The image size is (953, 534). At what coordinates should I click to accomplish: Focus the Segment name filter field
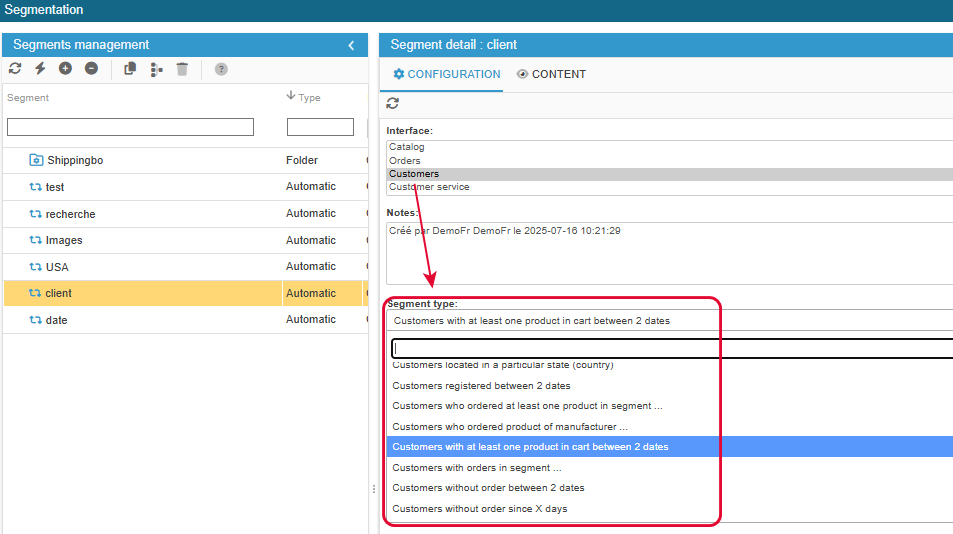pyautogui.click(x=130, y=127)
